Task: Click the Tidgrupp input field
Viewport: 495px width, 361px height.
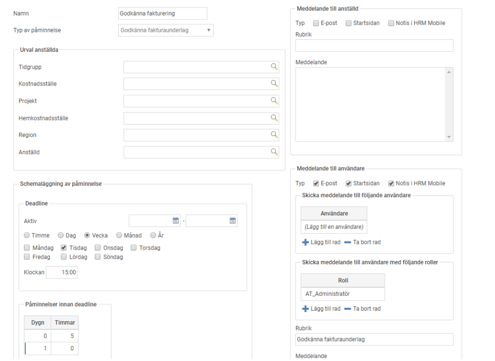Action: point(201,67)
